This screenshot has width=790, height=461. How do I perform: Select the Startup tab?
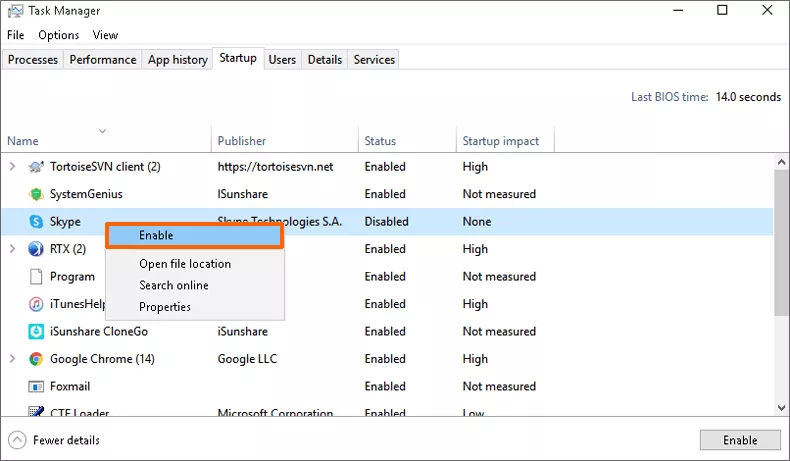pyautogui.click(x=238, y=58)
